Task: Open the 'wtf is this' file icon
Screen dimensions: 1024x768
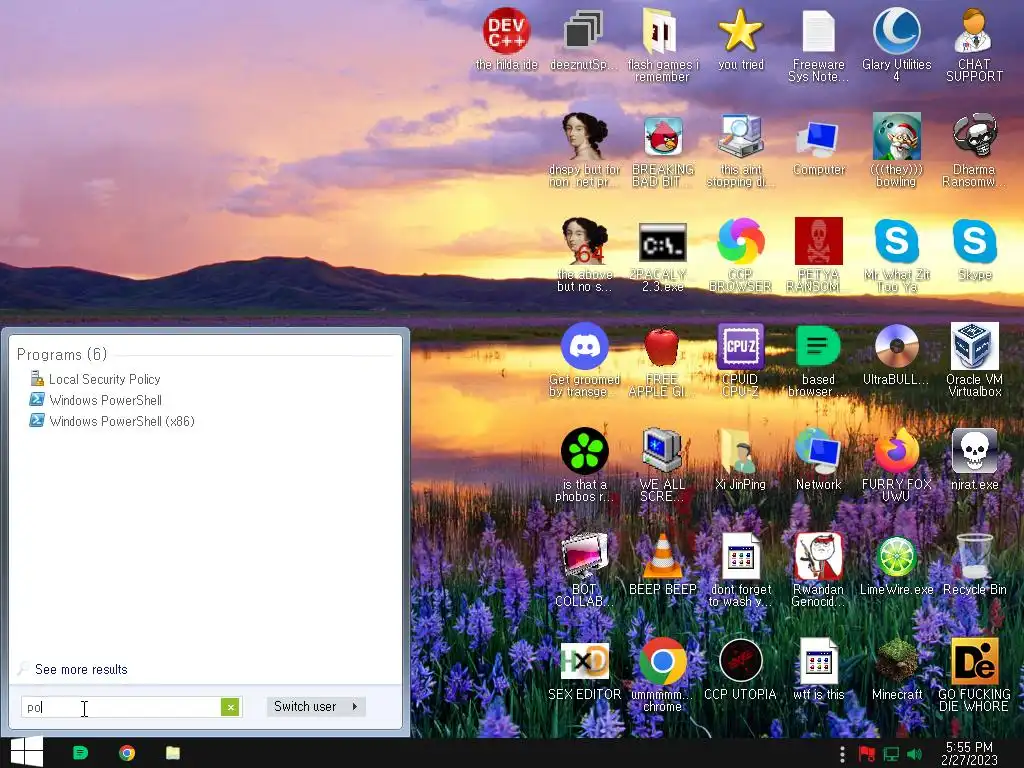Action: [818, 662]
